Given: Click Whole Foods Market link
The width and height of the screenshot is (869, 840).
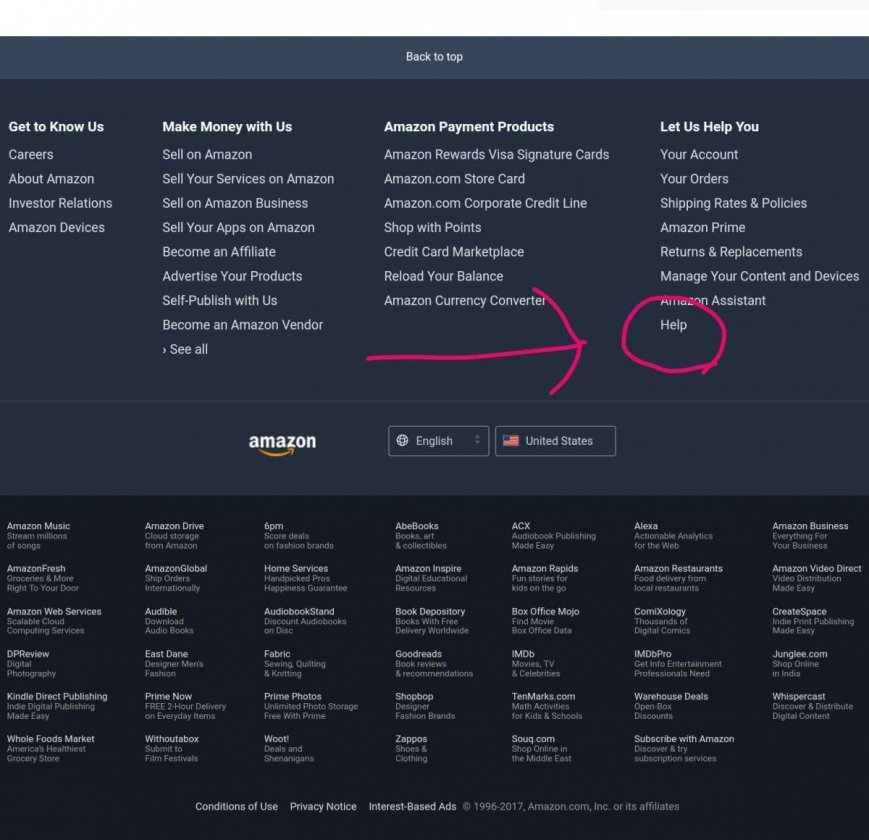Looking at the screenshot, I should click(x=50, y=749).
